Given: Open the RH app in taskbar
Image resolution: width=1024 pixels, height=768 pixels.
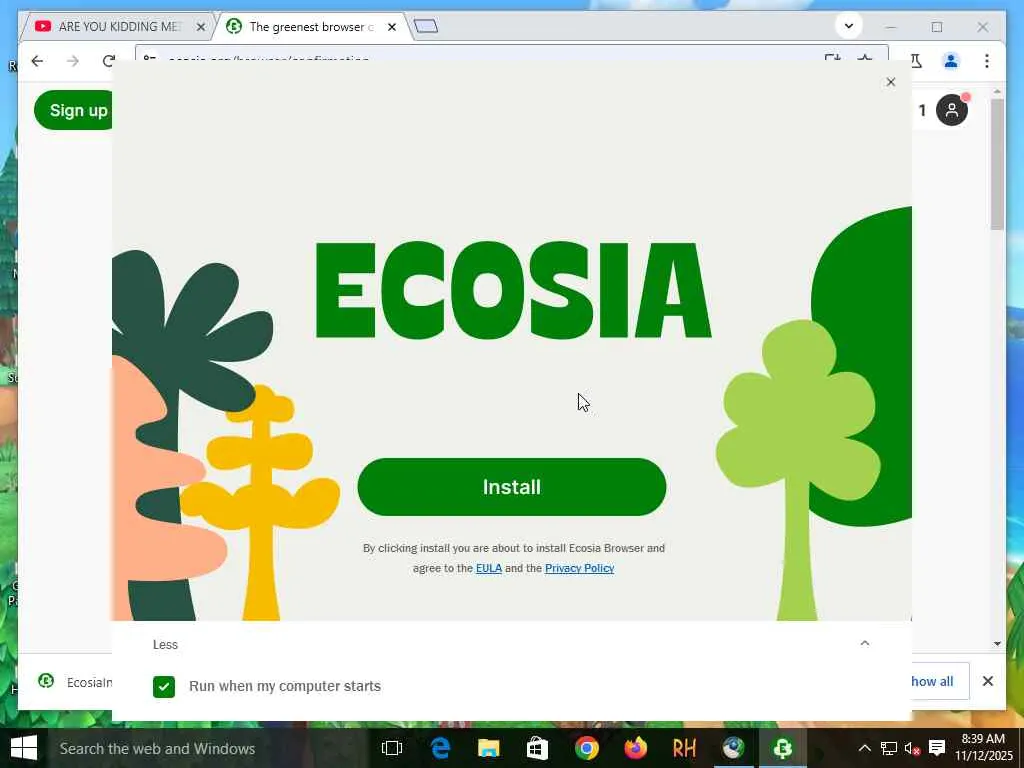Looking at the screenshot, I should (684, 748).
